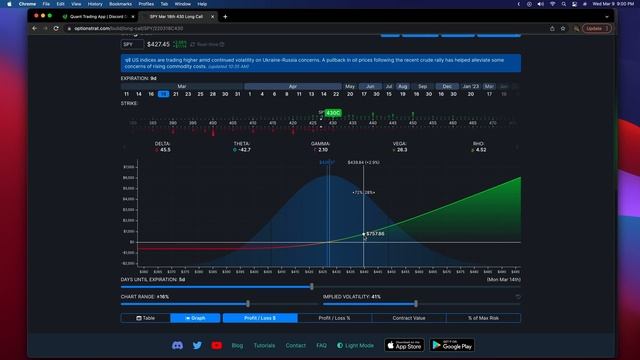Screen dimensions: 640x360
Task: Click the Delta icon next to 45.5
Action: pyautogui.click(x=157, y=150)
